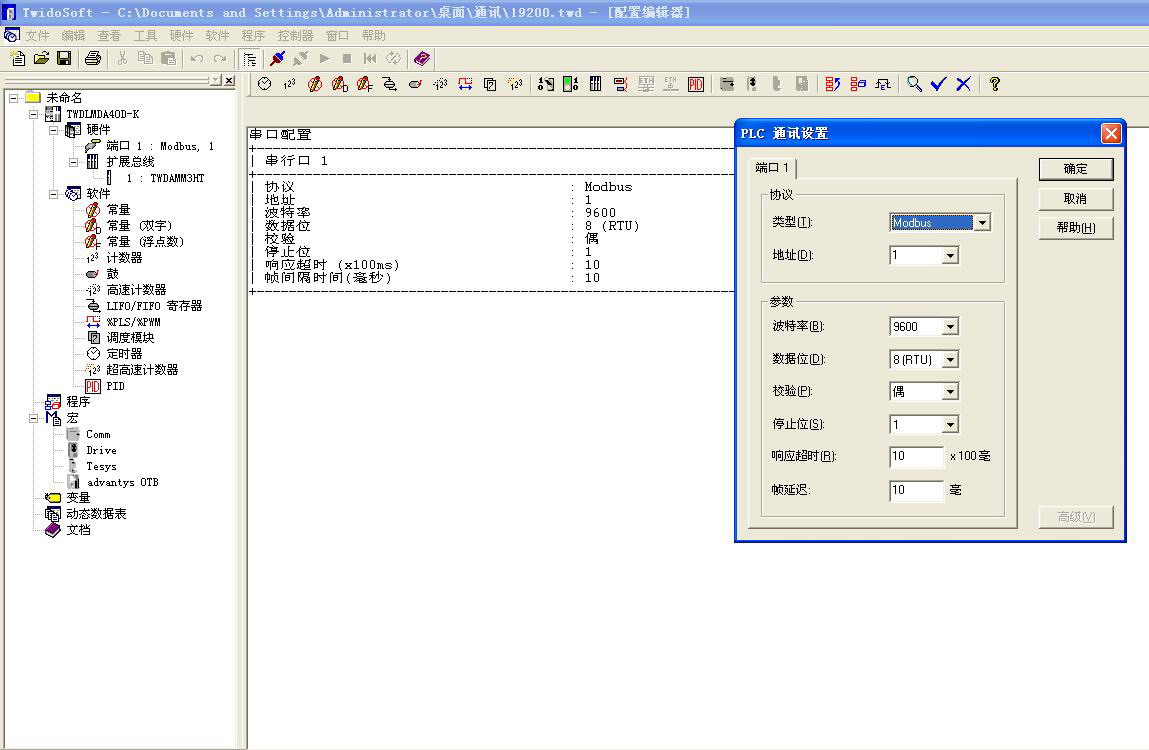
Task: Click the 响应超时 input field
Action: tap(916, 457)
